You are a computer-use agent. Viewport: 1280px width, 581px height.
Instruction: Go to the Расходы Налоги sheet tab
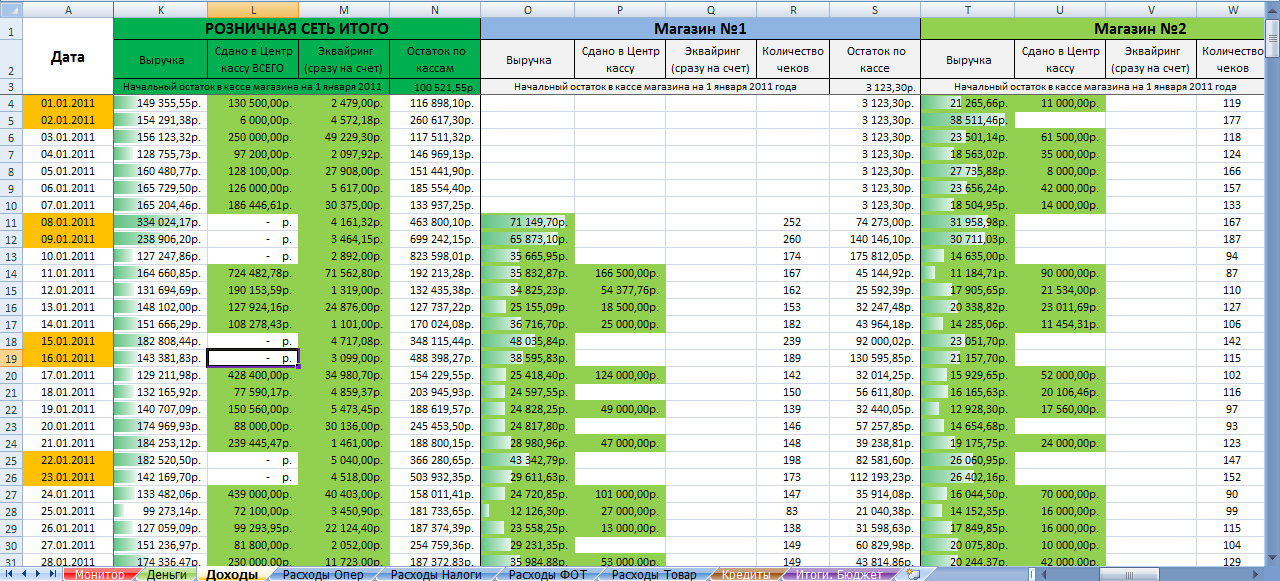click(436, 575)
